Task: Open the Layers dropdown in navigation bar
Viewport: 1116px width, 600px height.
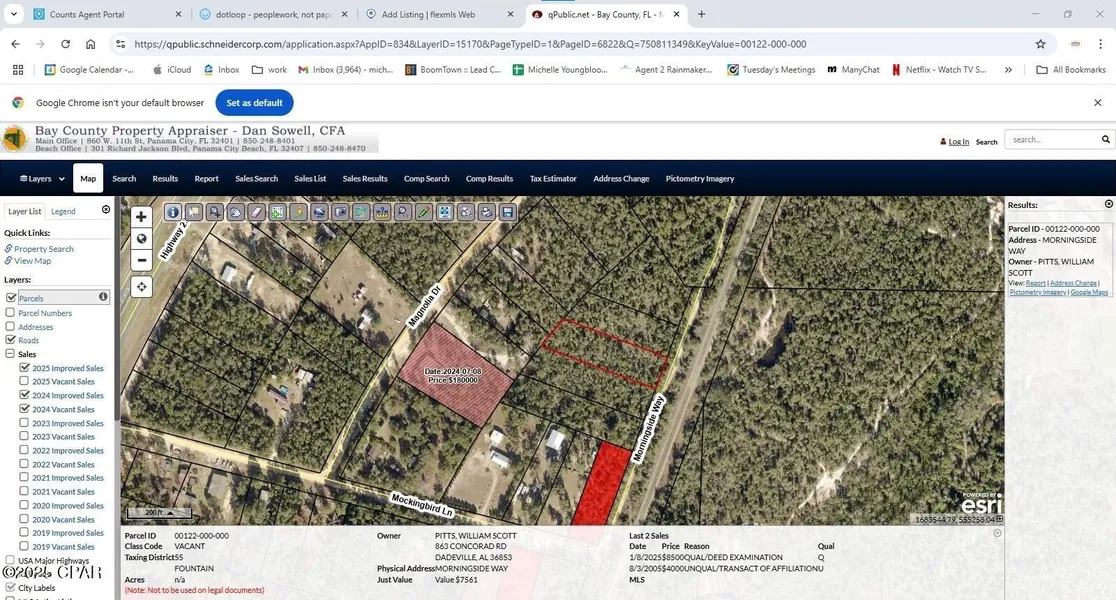Action: 42,179
